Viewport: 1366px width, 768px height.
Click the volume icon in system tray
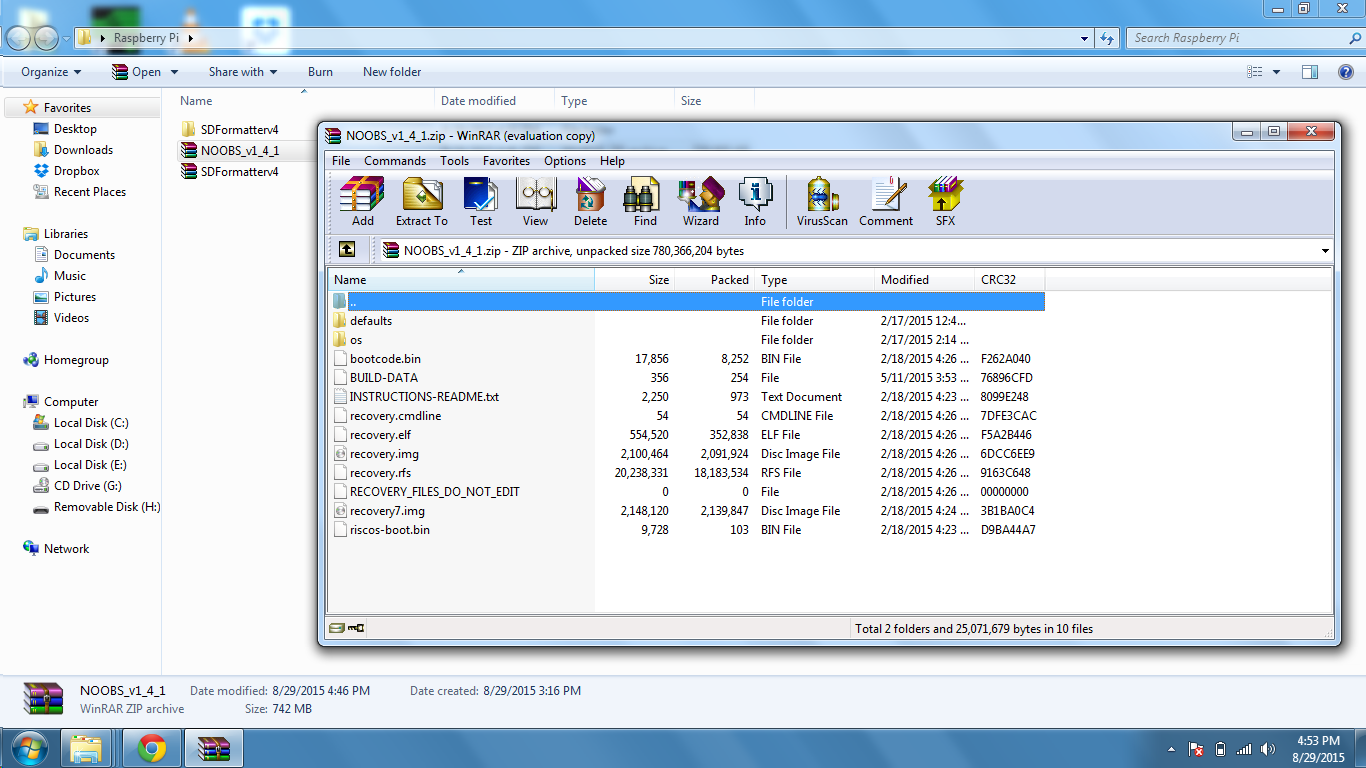click(x=1269, y=748)
